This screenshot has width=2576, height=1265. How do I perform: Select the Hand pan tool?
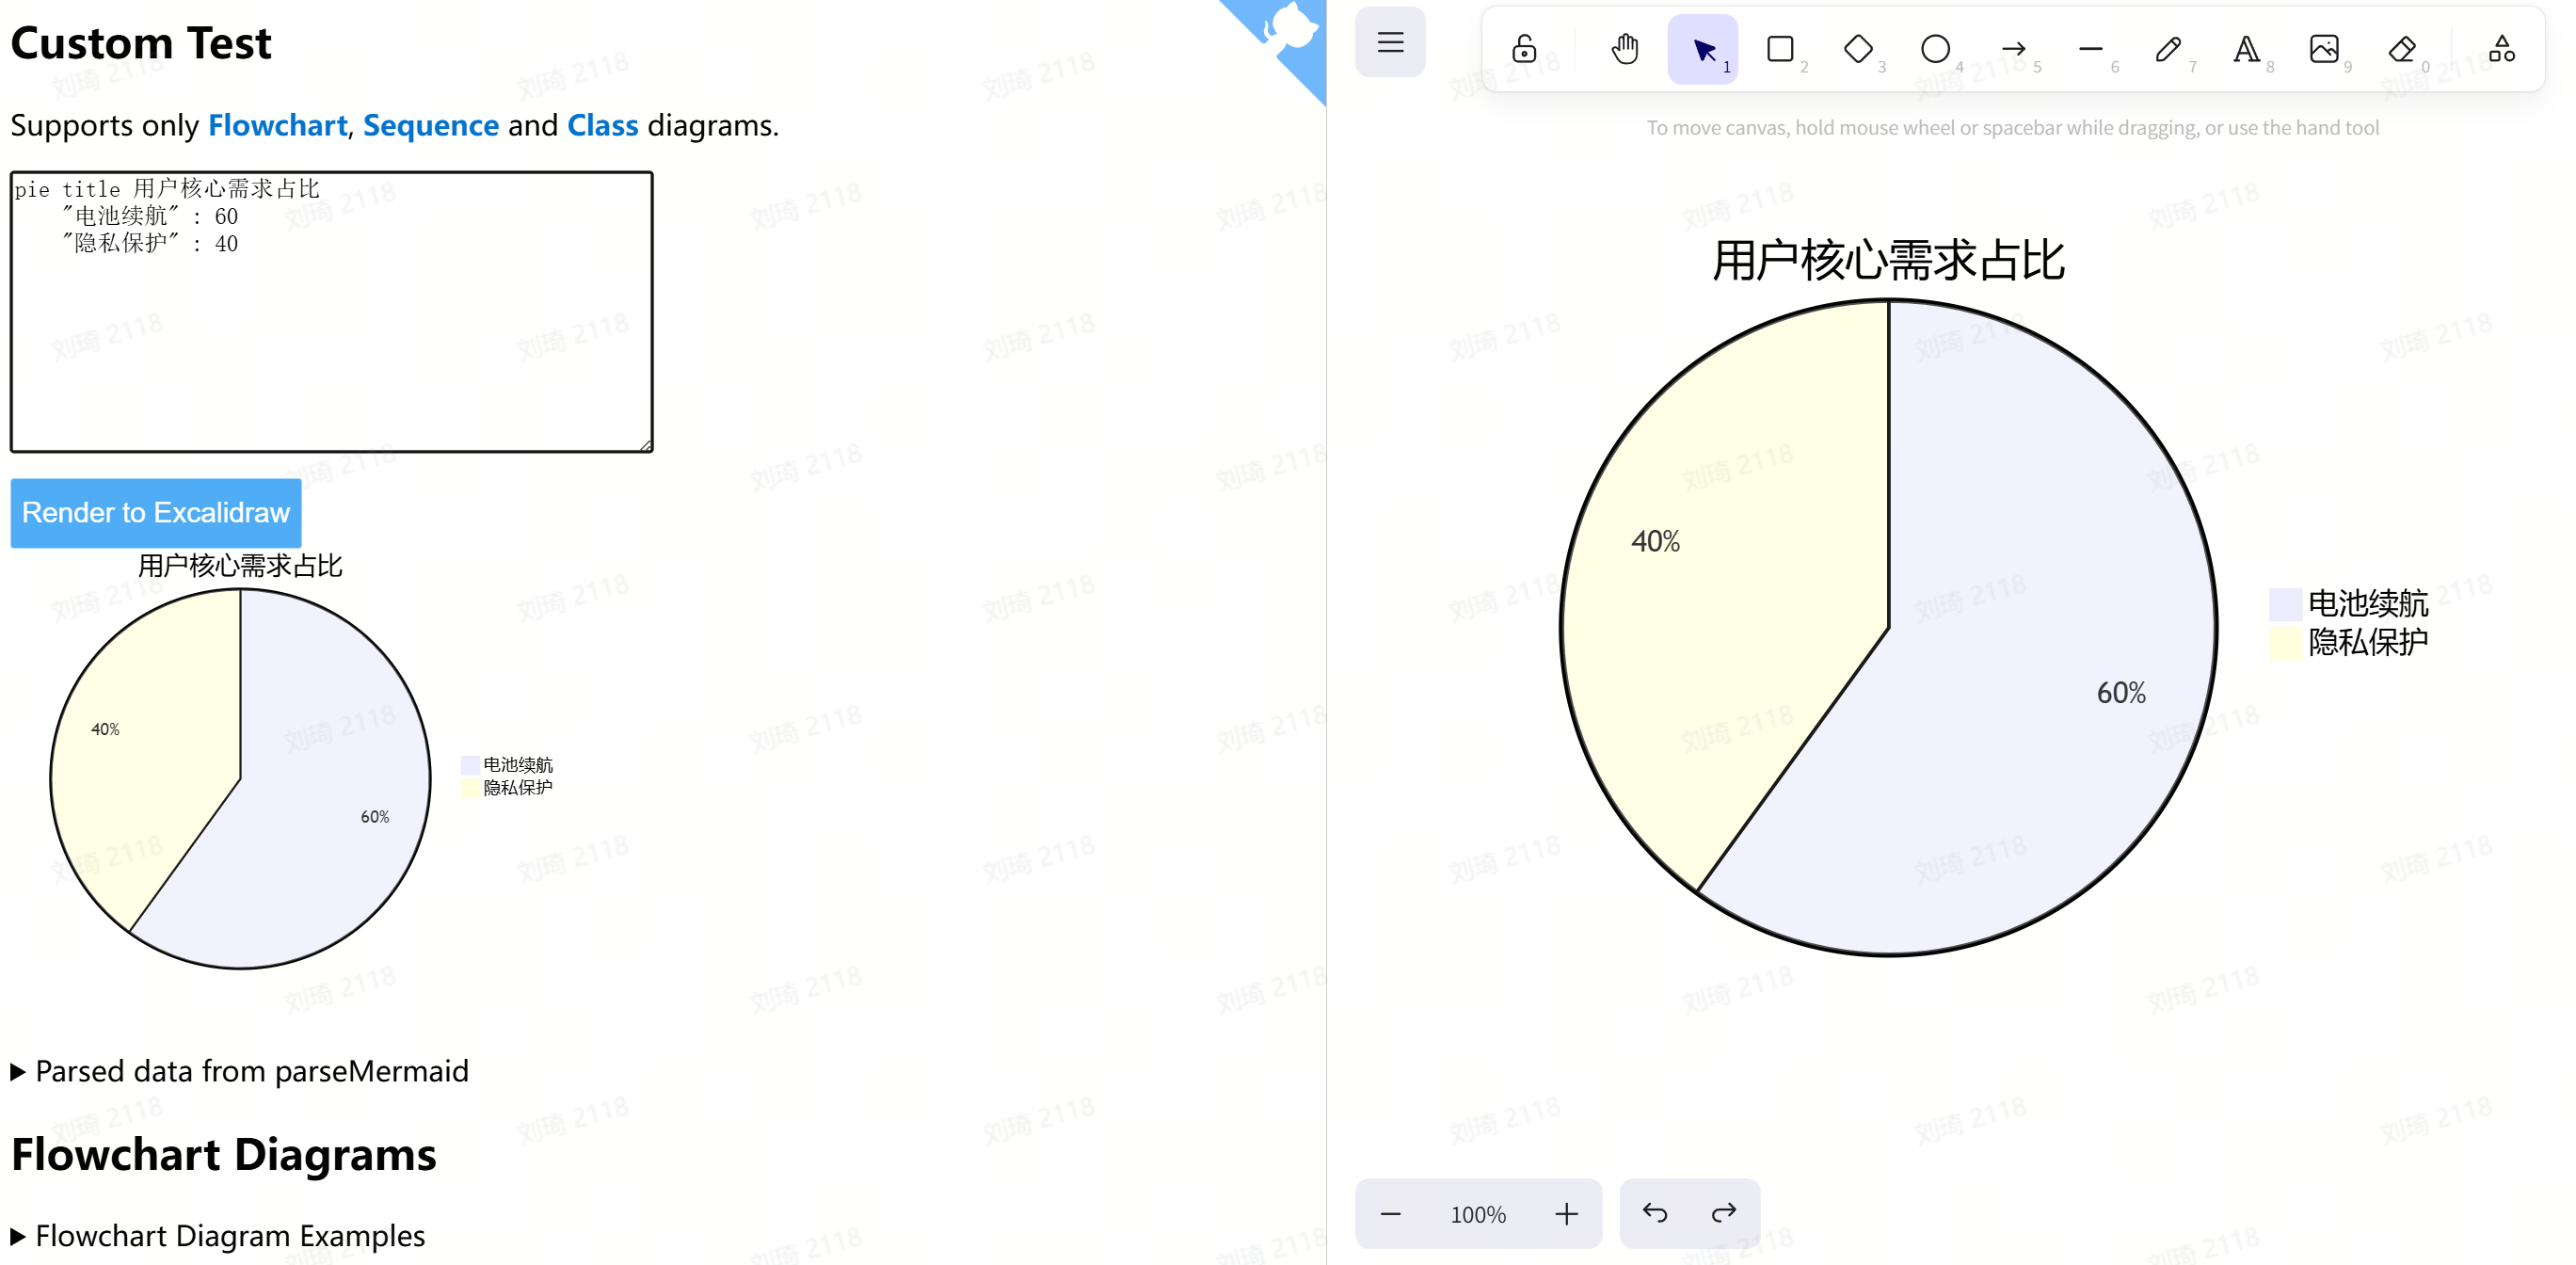click(x=1624, y=48)
